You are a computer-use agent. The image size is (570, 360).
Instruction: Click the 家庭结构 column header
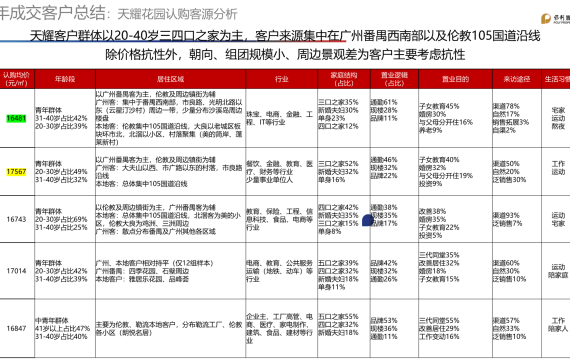pos(344,79)
